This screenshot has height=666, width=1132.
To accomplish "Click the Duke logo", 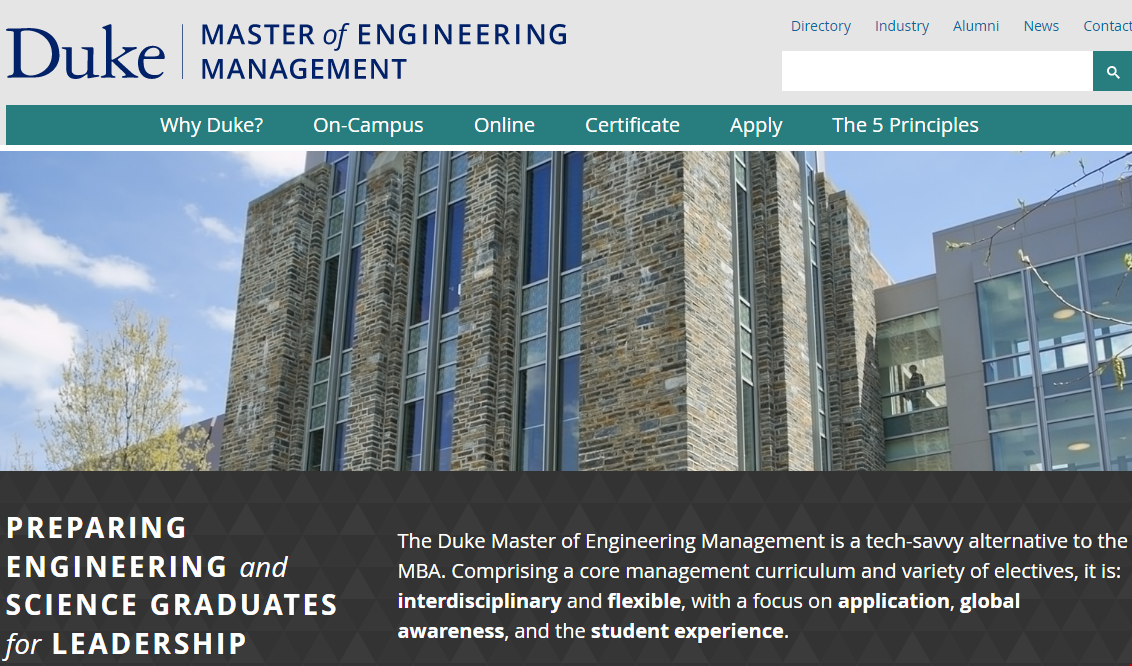I will (86, 52).
